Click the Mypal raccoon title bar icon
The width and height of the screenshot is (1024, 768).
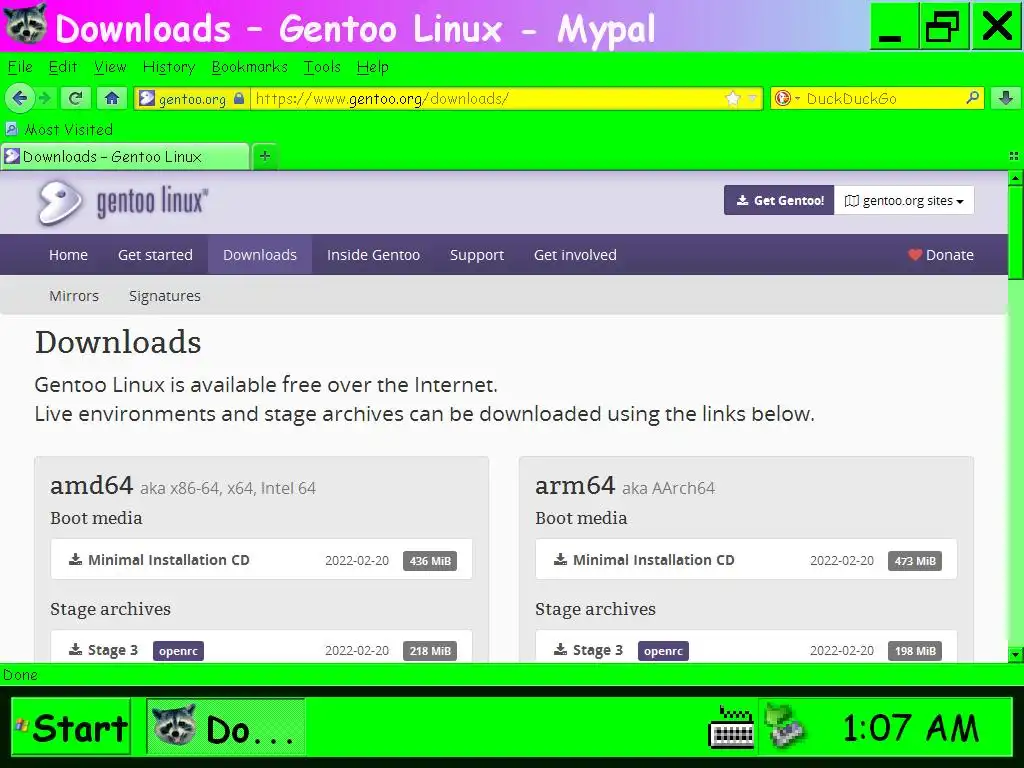coord(25,25)
